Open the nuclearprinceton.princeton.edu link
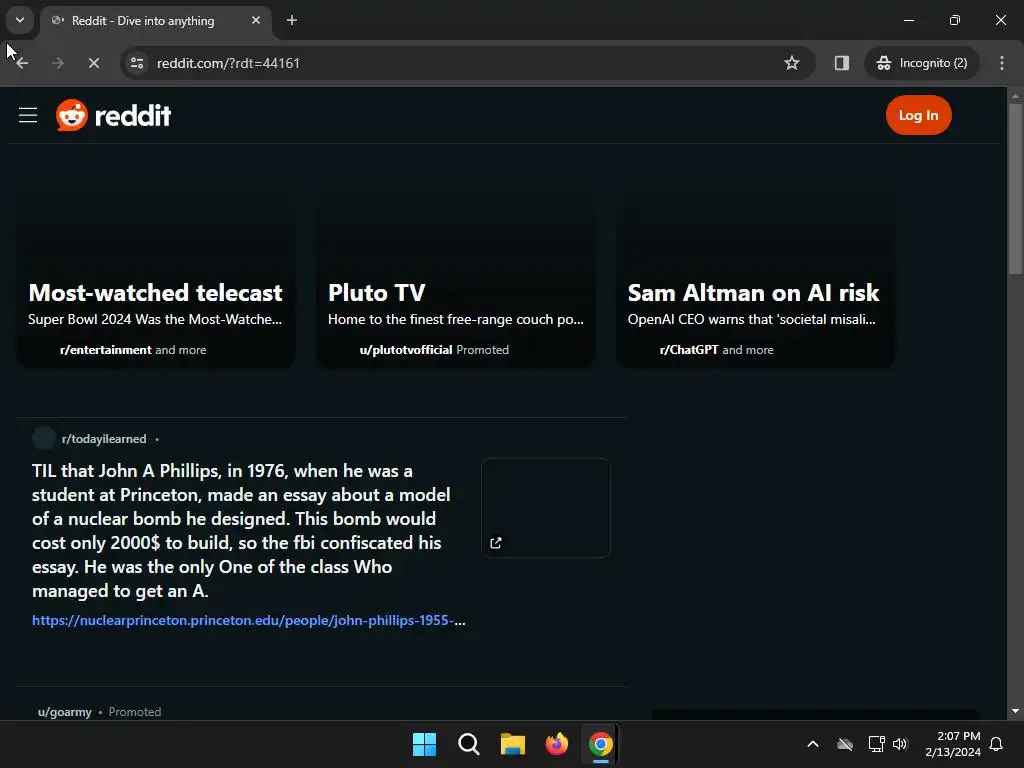 click(x=249, y=620)
